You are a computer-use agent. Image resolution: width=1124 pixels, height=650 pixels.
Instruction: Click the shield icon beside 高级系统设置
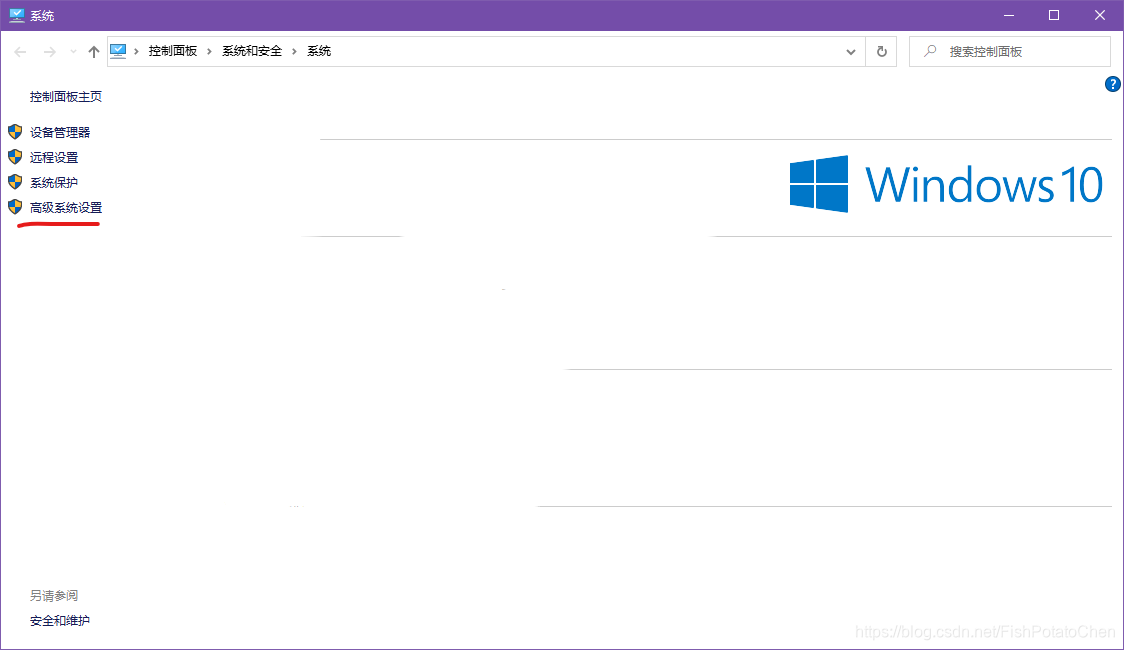point(15,207)
